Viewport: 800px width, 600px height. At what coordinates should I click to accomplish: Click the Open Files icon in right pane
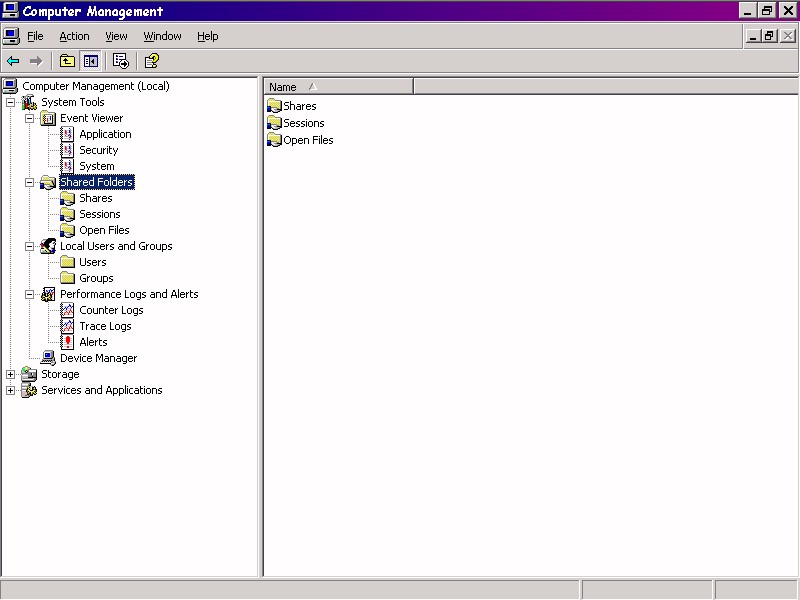click(x=274, y=140)
